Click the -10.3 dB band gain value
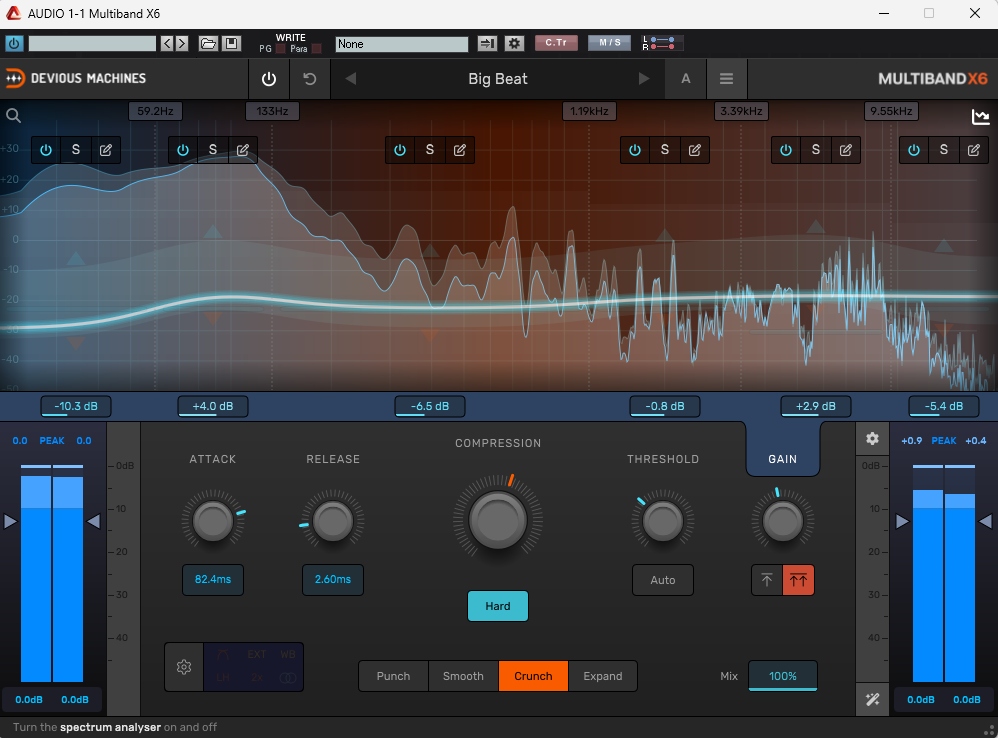Image resolution: width=998 pixels, height=738 pixels. tap(76, 407)
